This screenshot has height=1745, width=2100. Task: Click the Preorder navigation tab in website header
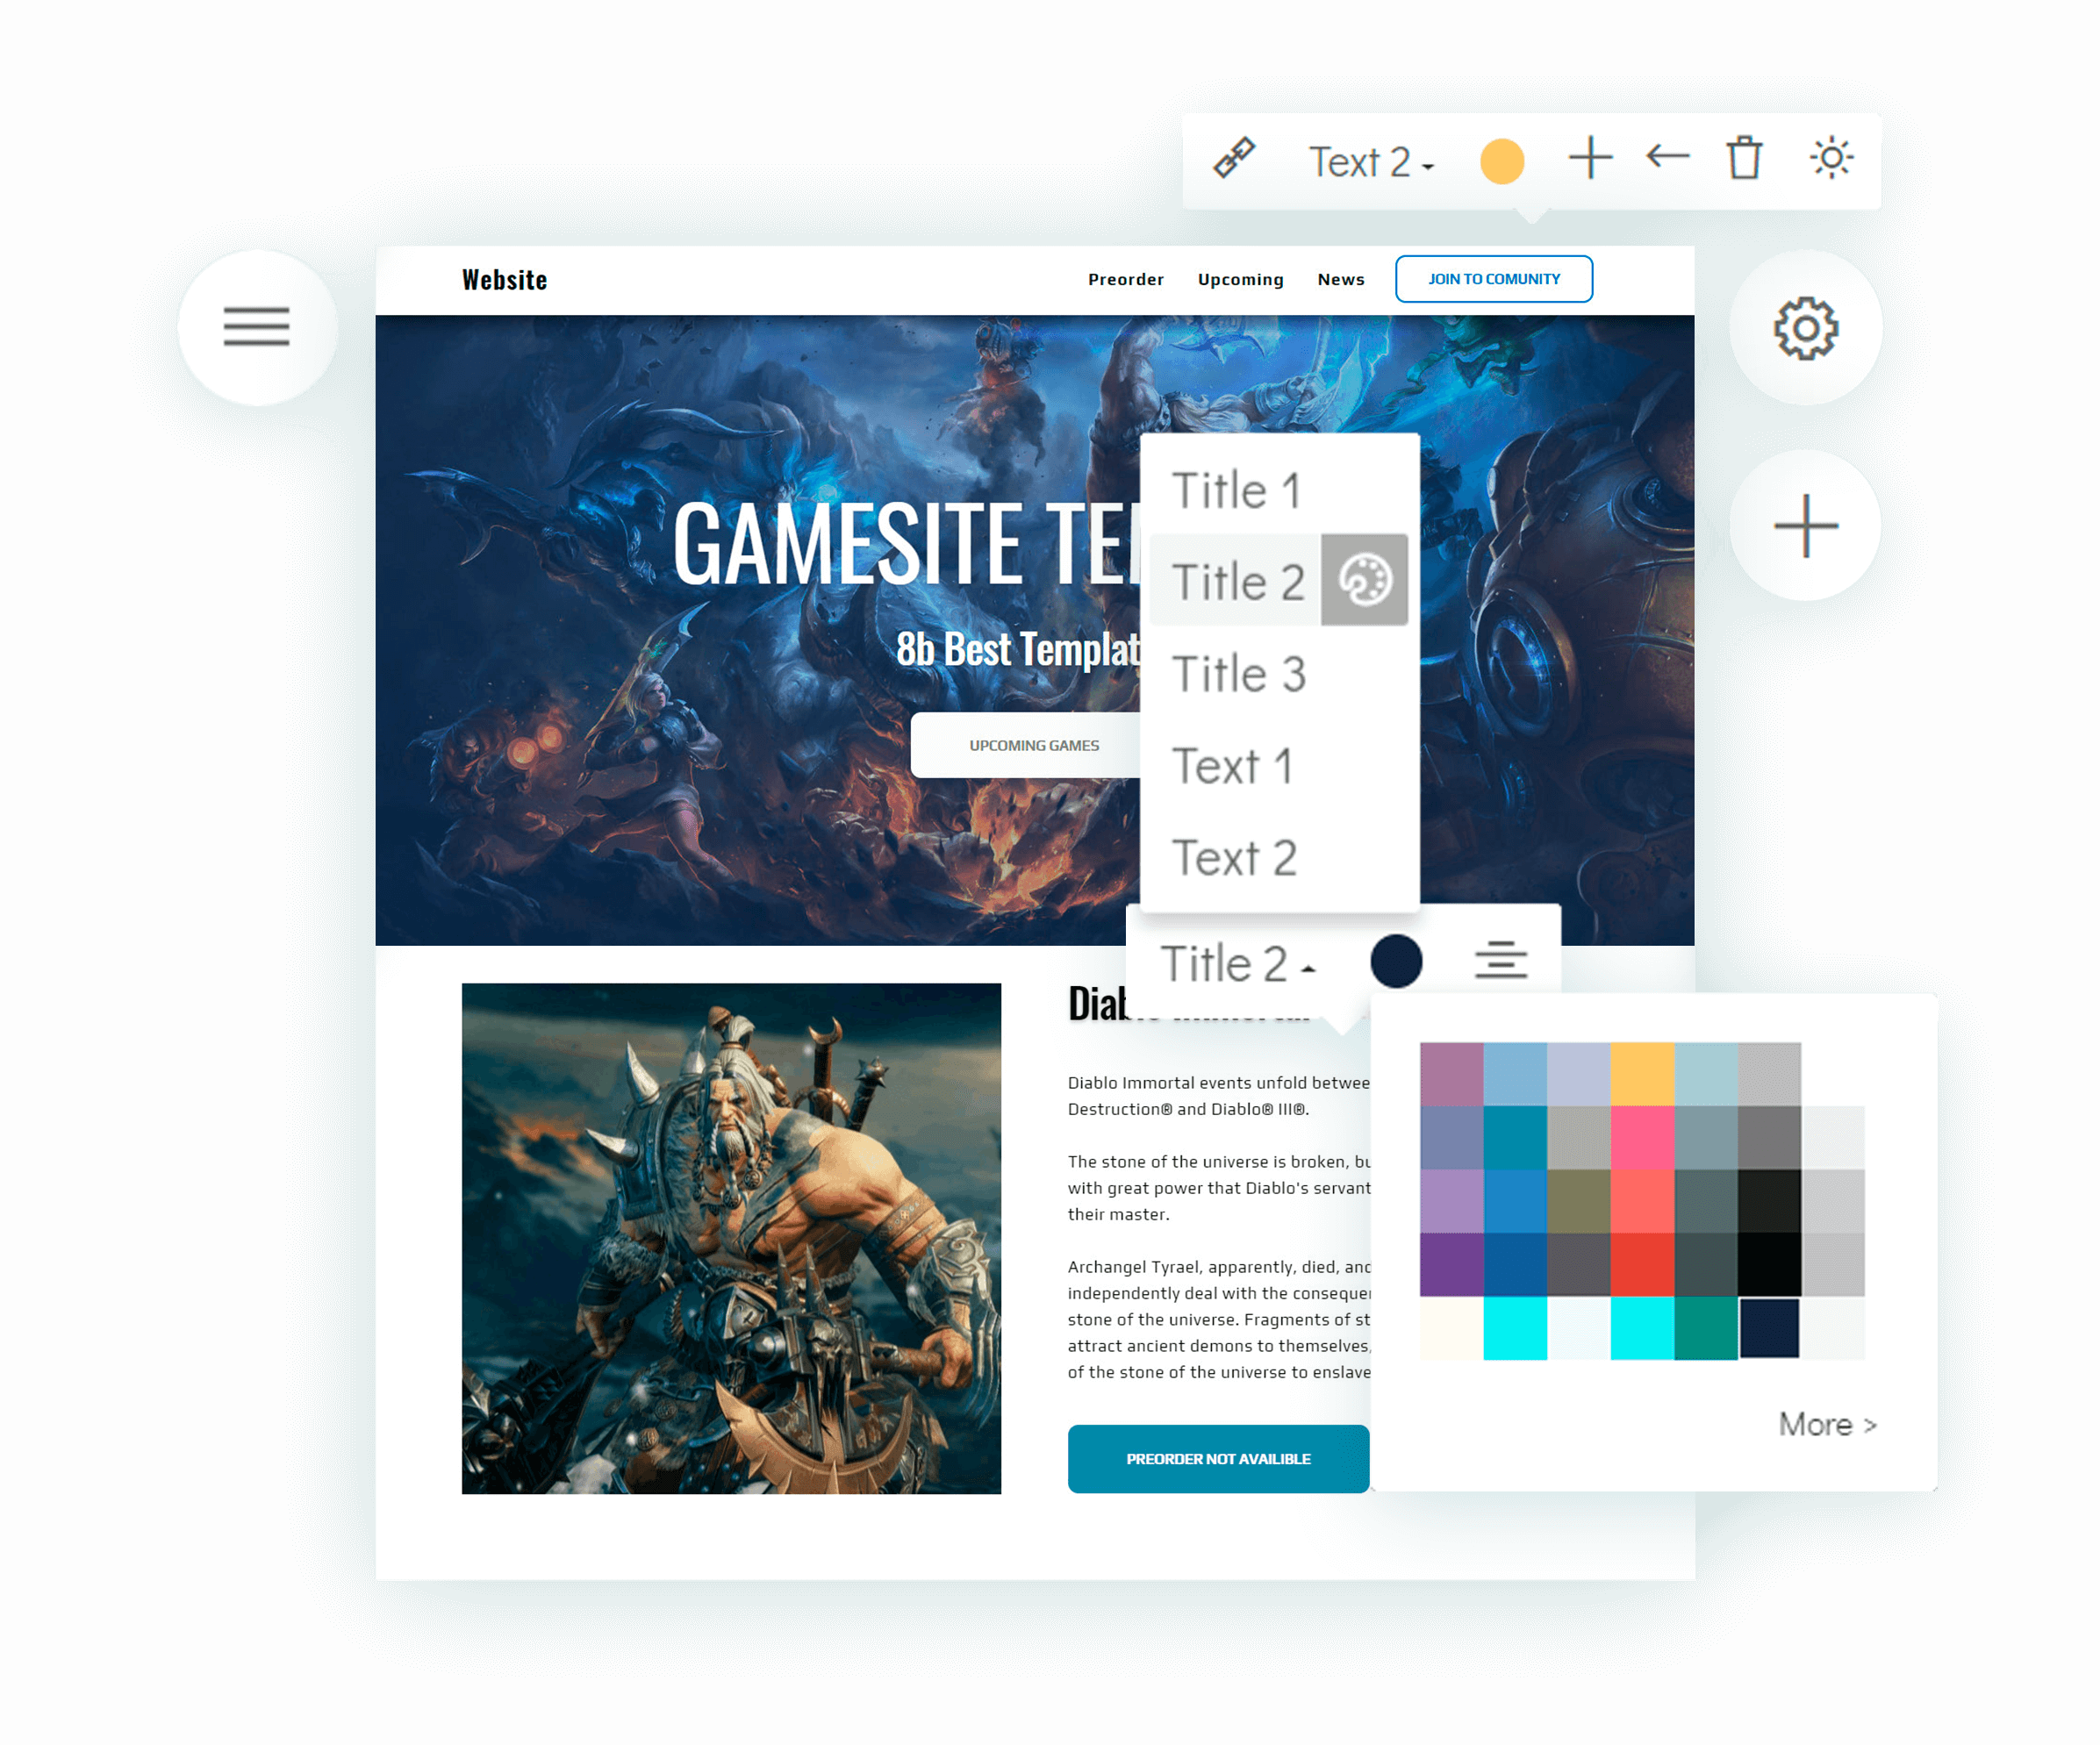[x=1125, y=279]
